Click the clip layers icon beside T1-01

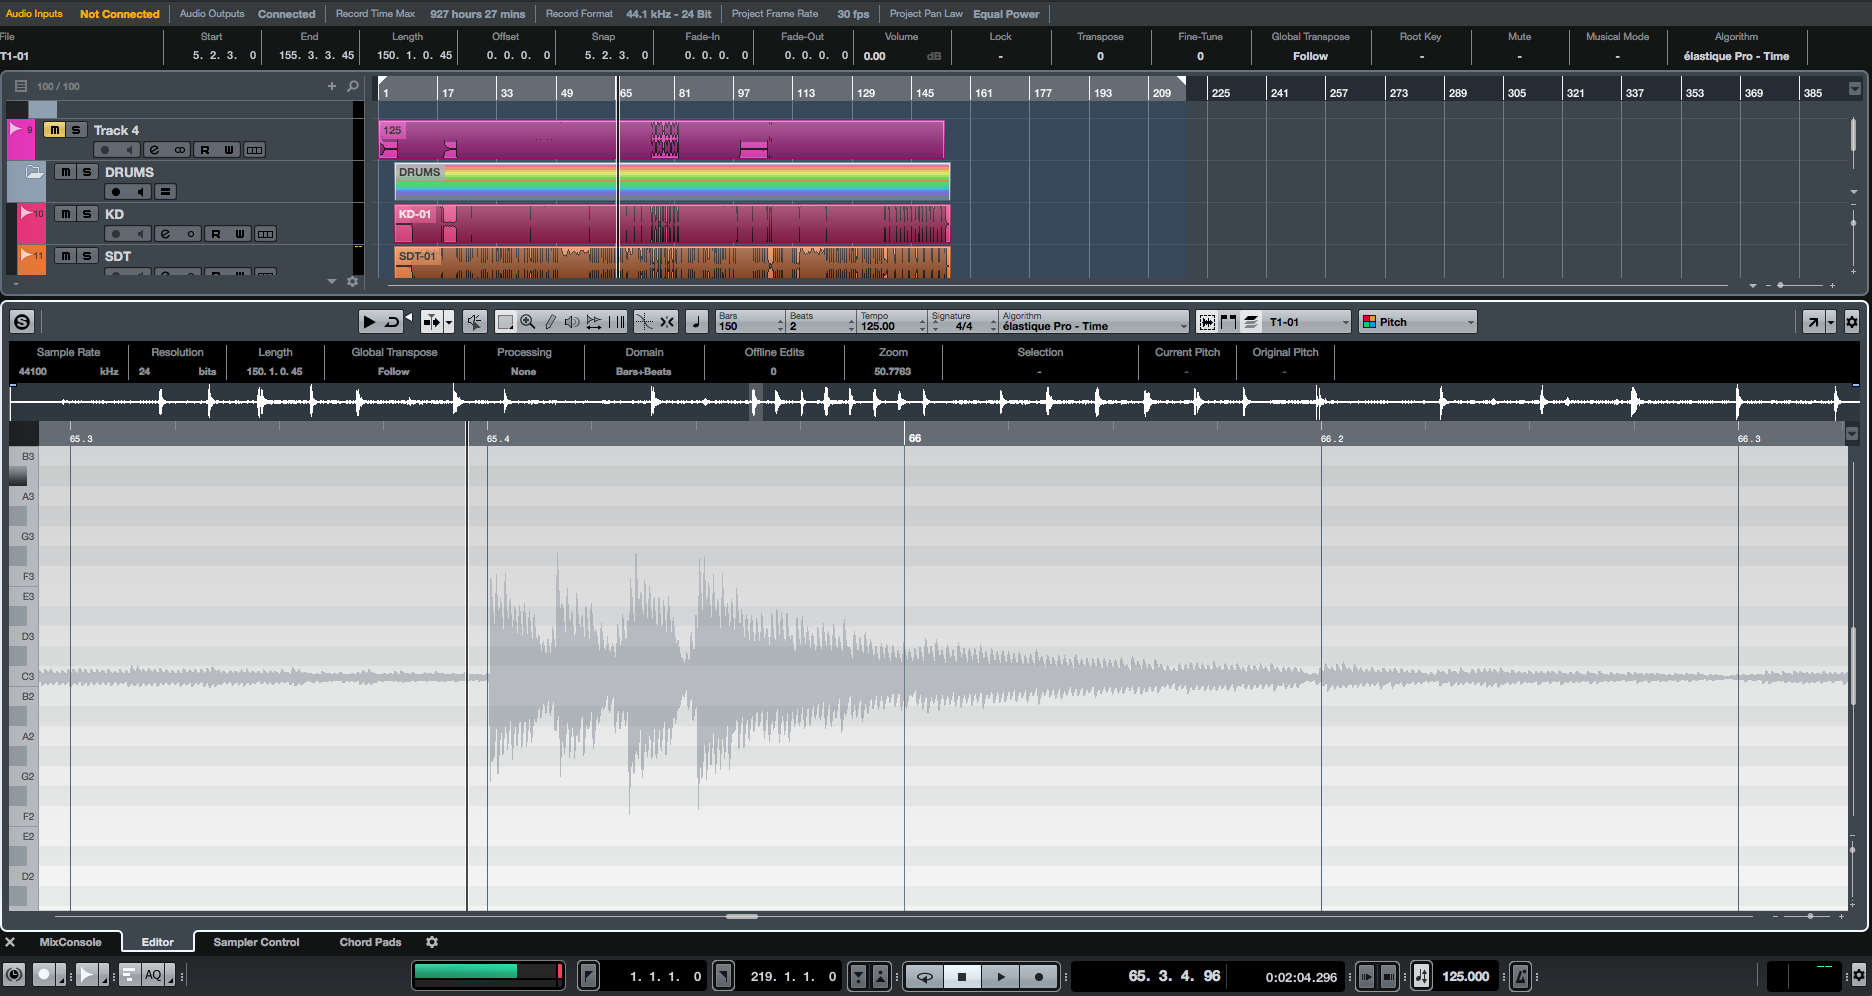coord(1251,322)
